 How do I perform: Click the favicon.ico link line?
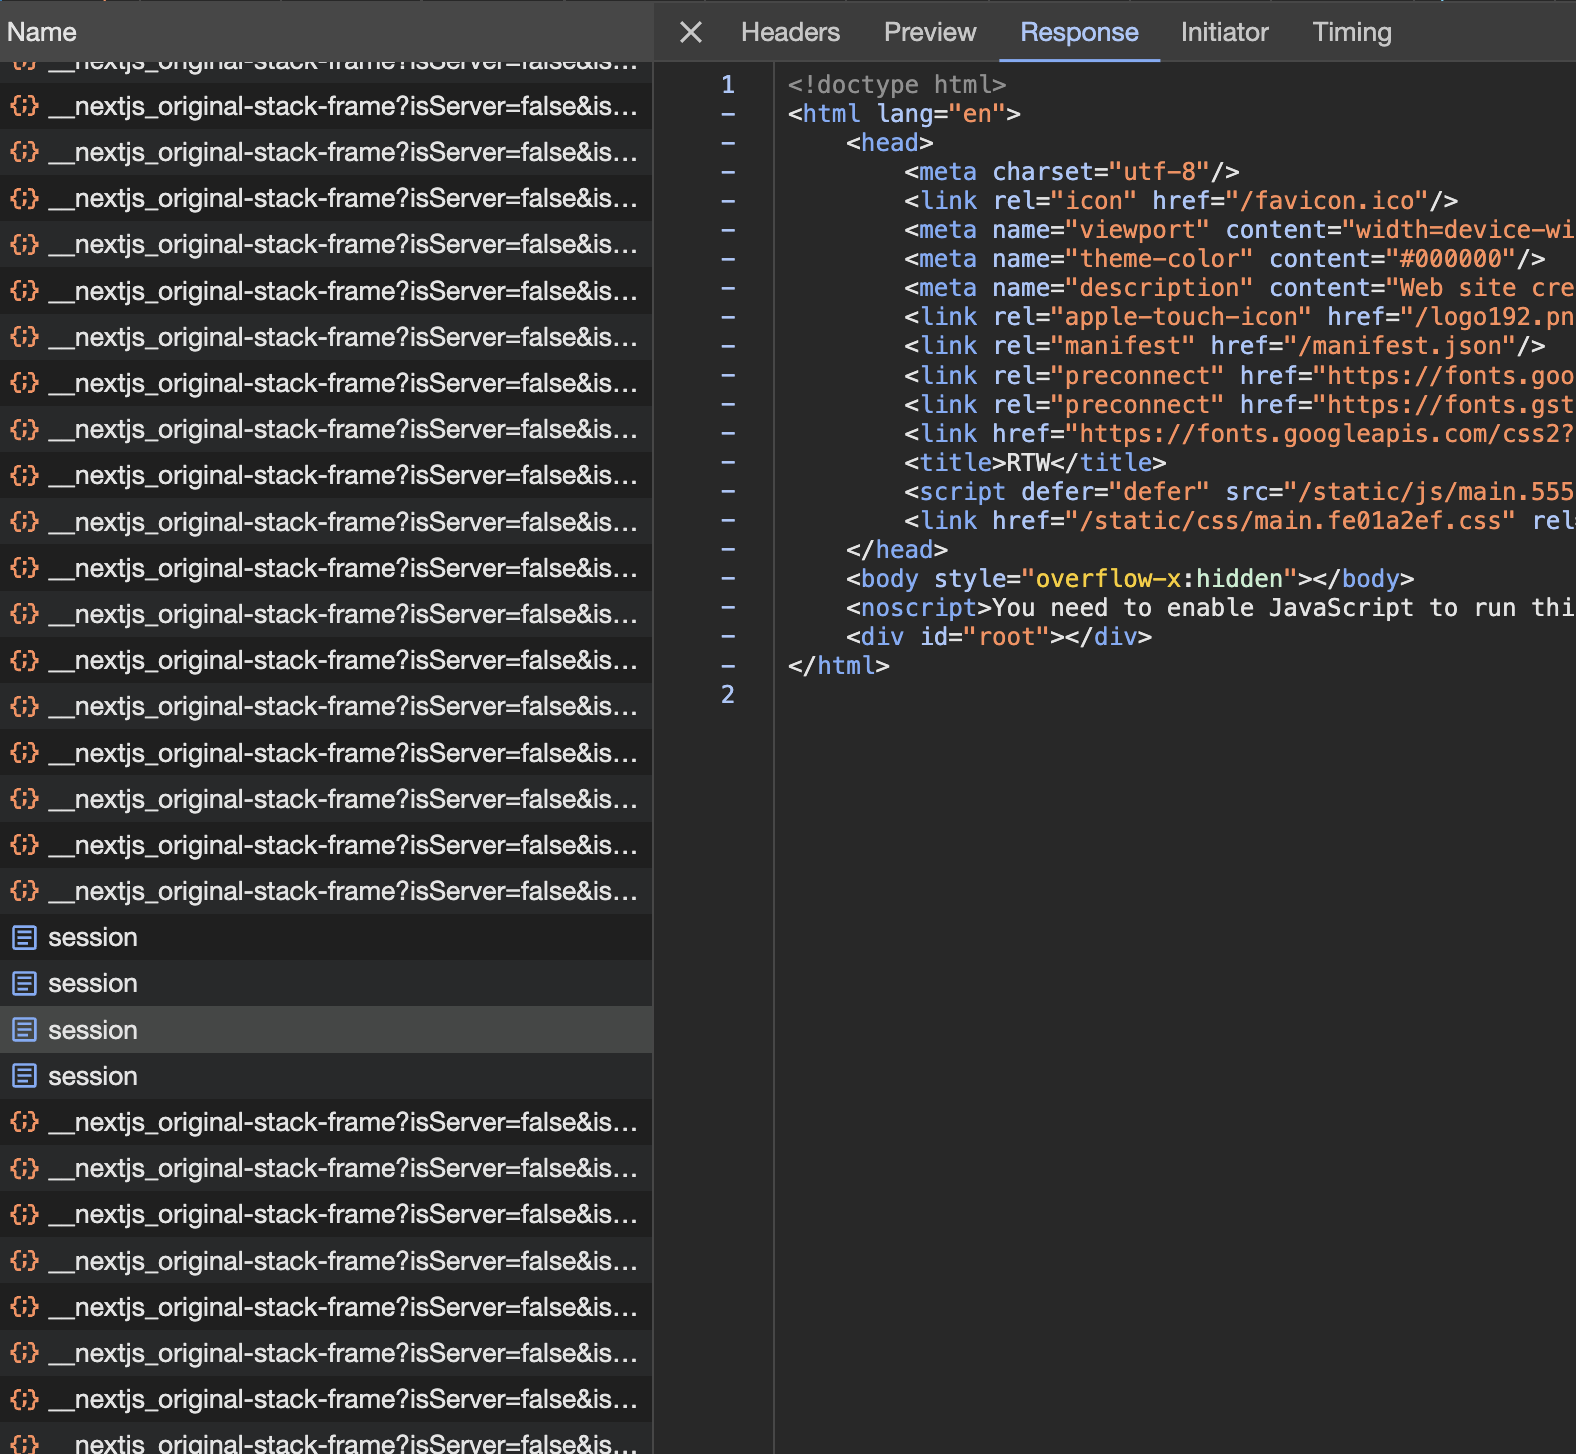1181,201
